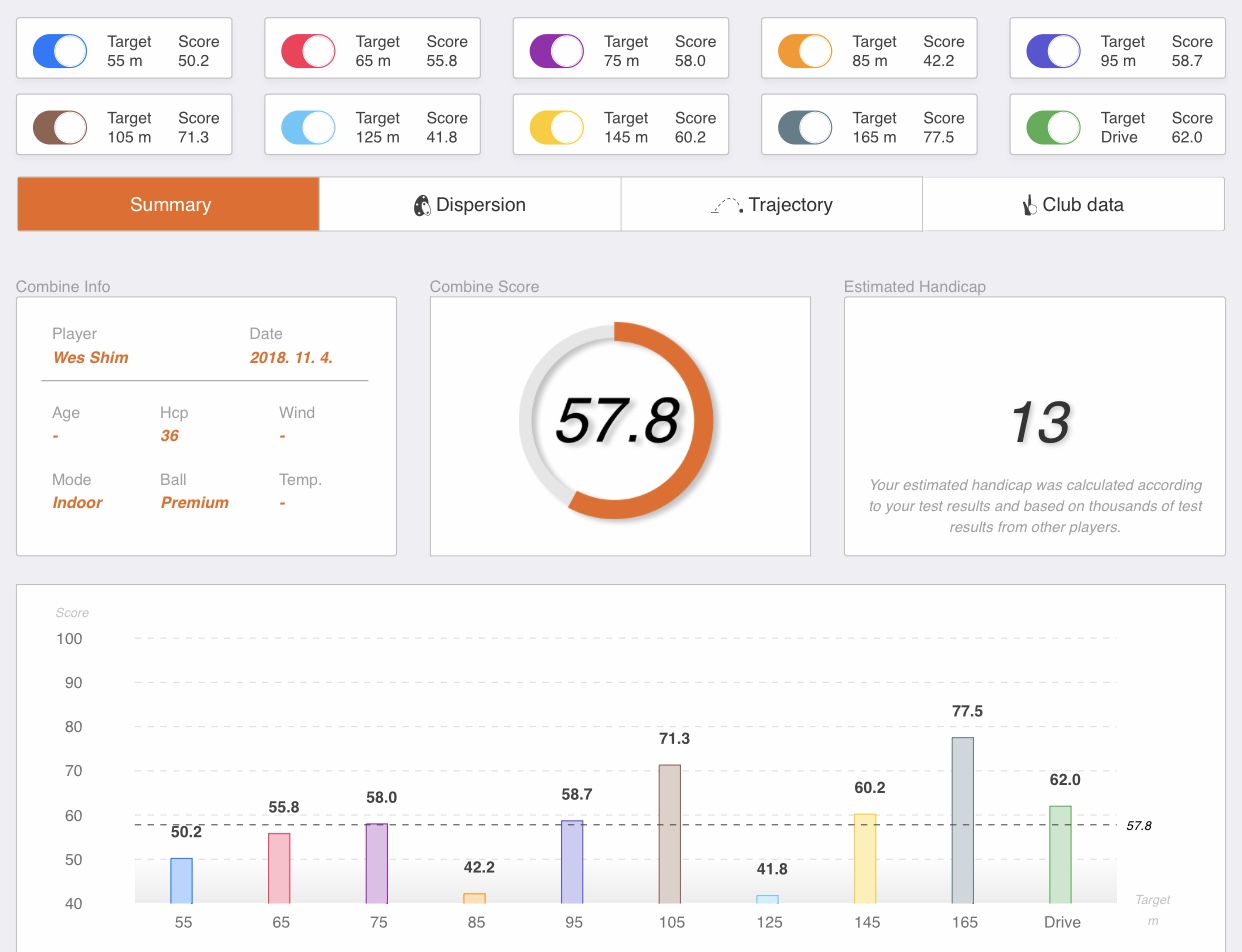Screen dimensions: 1242x952
Task: Open the Trajectory tab
Action: point(772,205)
